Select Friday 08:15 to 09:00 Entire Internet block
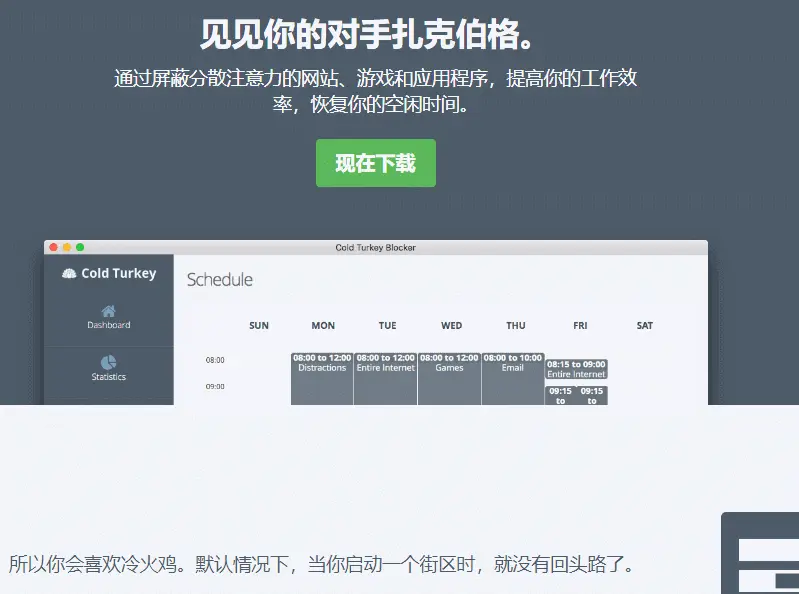Viewport: 799px width, 594px height. point(576,369)
